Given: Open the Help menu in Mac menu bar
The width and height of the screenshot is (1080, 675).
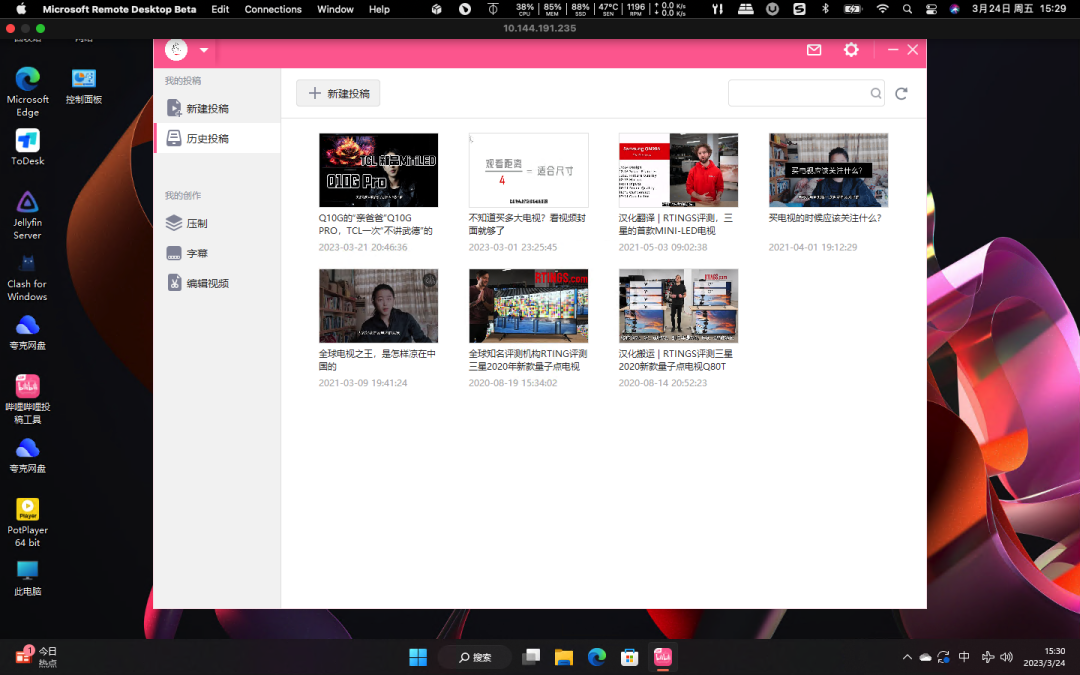Looking at the screenshot, I should (379, 9).
